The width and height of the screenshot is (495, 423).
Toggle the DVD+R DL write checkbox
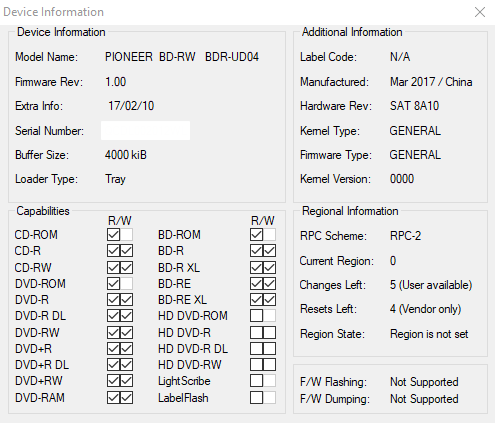pyautogui.click(x=126, y=365)
